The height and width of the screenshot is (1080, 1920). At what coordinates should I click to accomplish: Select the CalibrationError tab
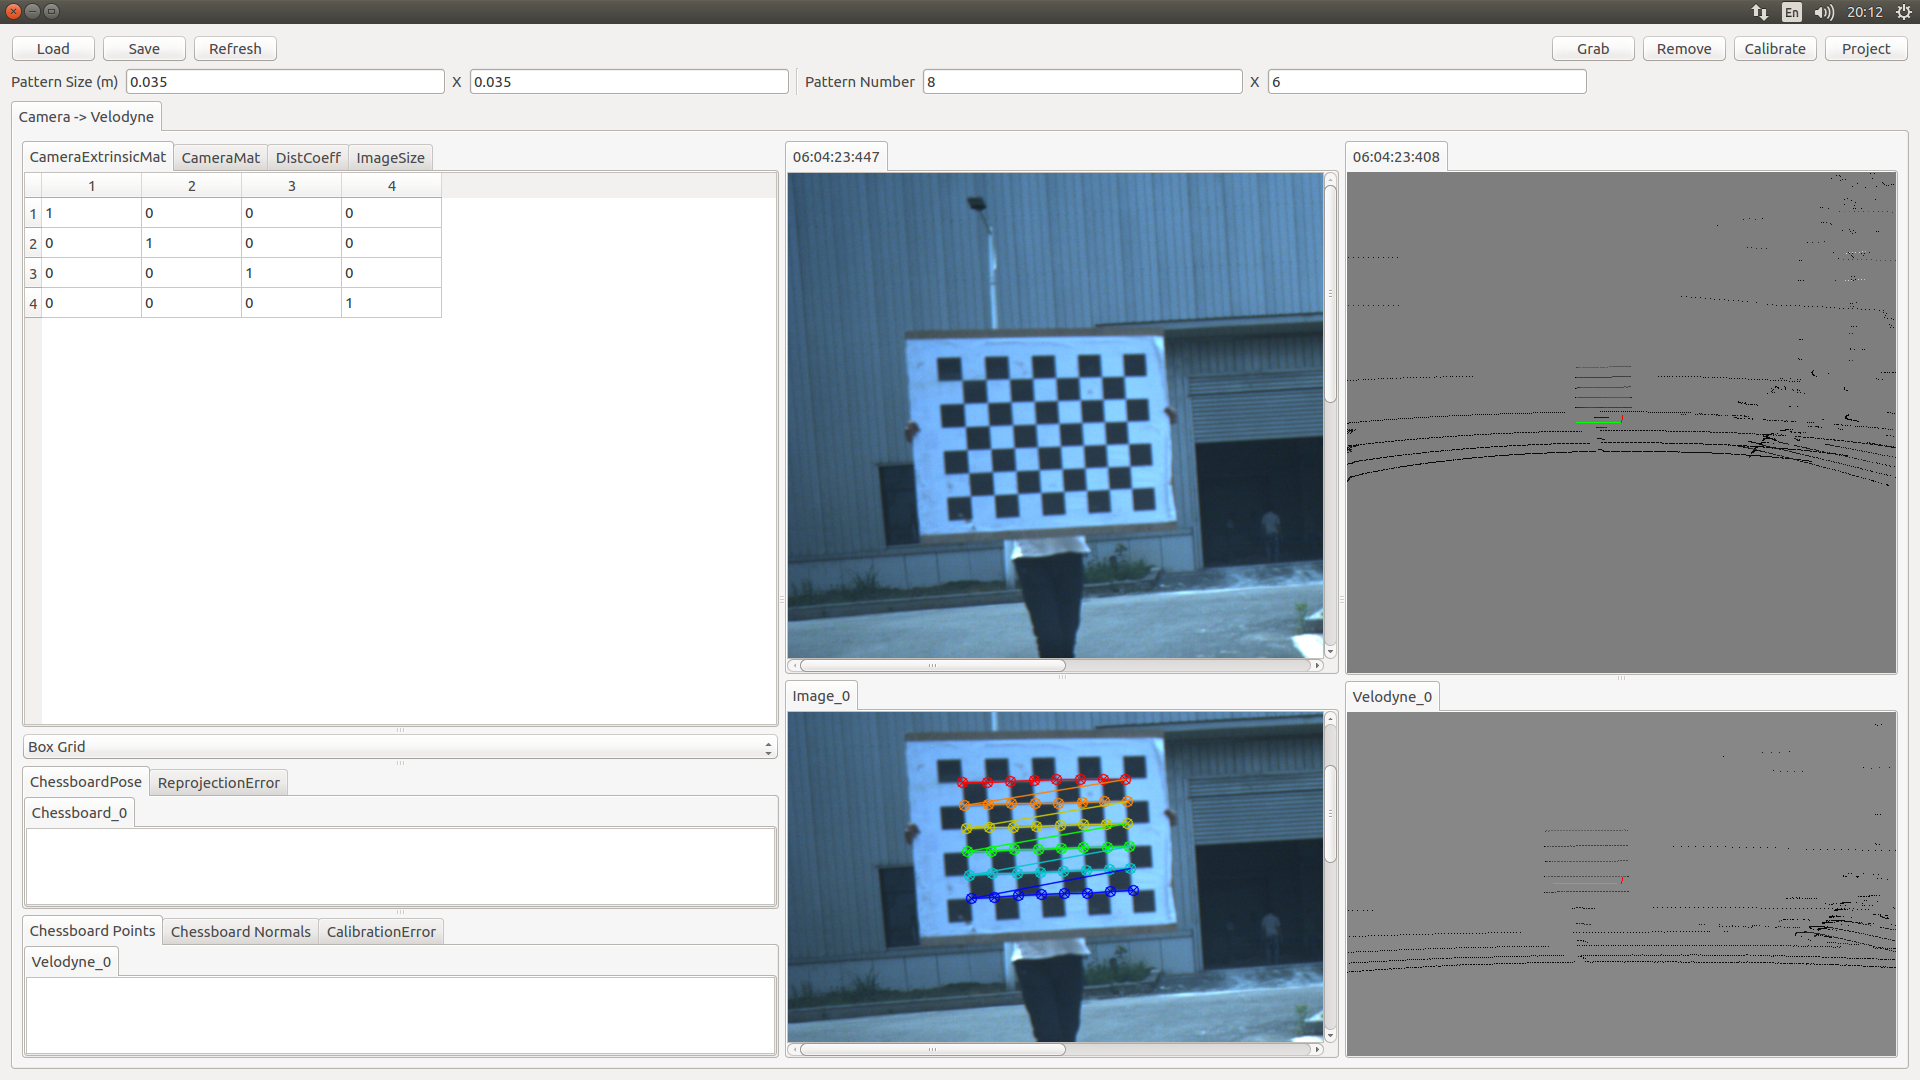(x=380, y=931)
